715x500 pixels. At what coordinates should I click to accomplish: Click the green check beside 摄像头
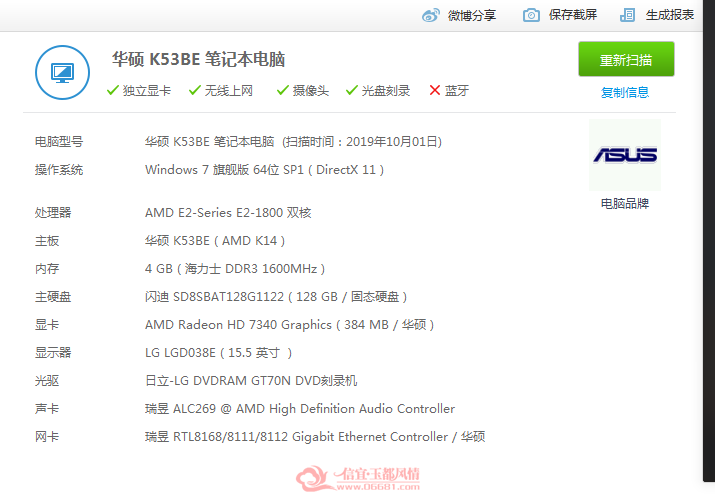[283, 90]
